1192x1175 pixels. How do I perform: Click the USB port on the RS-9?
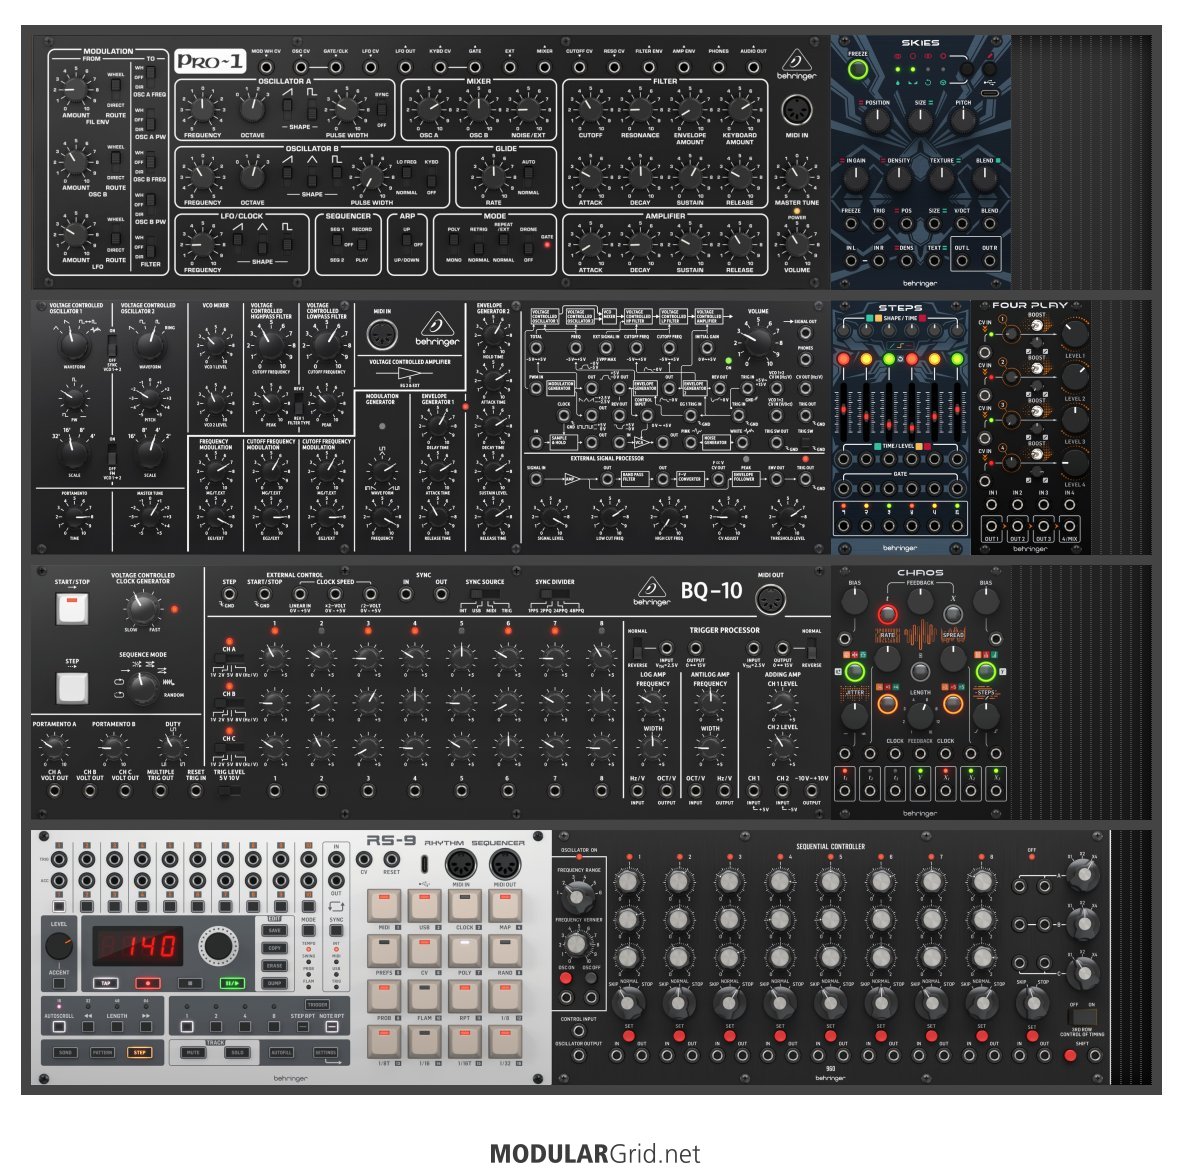(x=424, y=865)
